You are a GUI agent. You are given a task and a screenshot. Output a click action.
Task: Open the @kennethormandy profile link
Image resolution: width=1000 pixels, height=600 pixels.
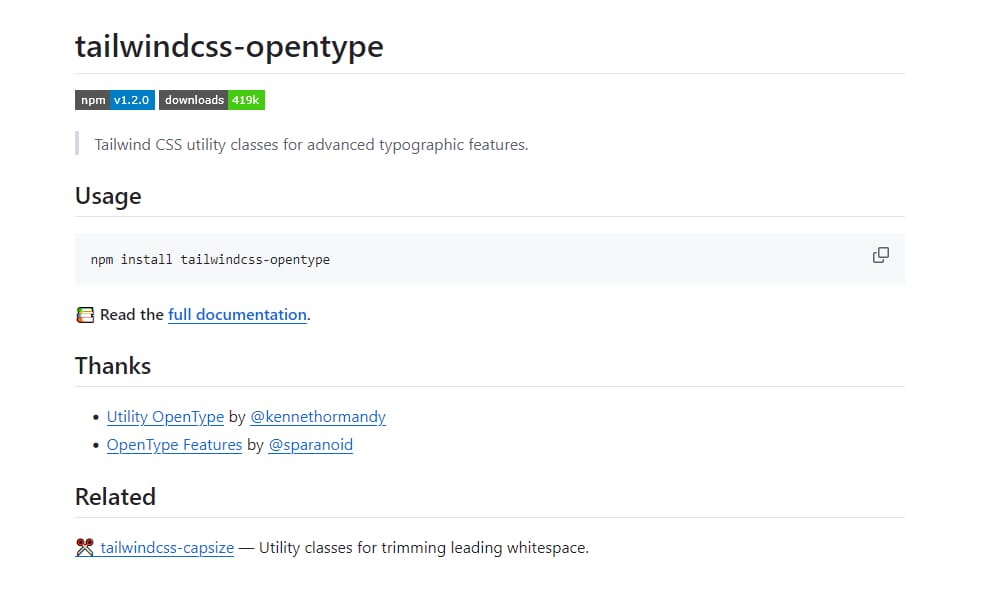[318, 416]
